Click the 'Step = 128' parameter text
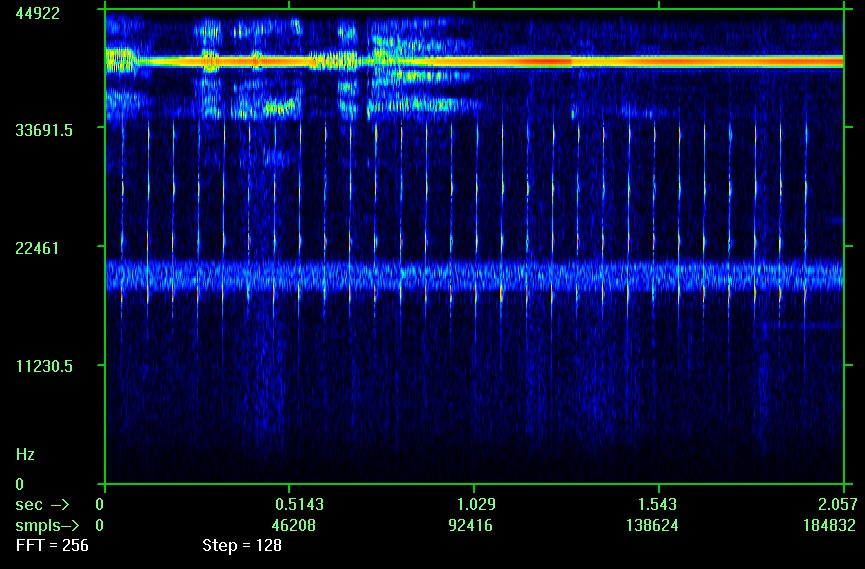The width and height of the screenshot is (865, 569). (x=242, y=546)
